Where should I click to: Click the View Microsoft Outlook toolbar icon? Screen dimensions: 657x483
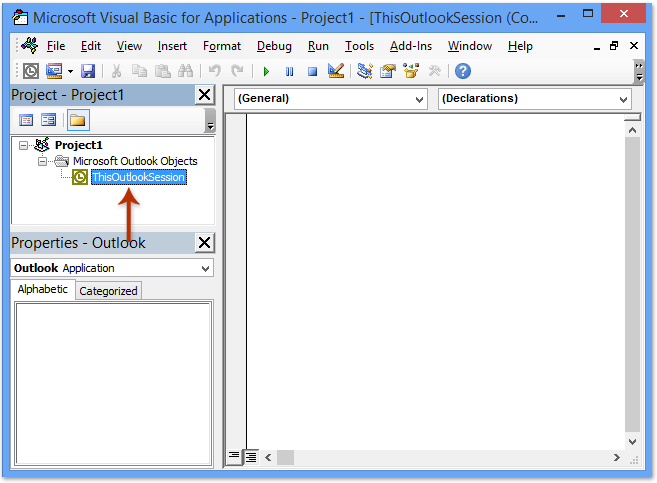pos(31,71)
